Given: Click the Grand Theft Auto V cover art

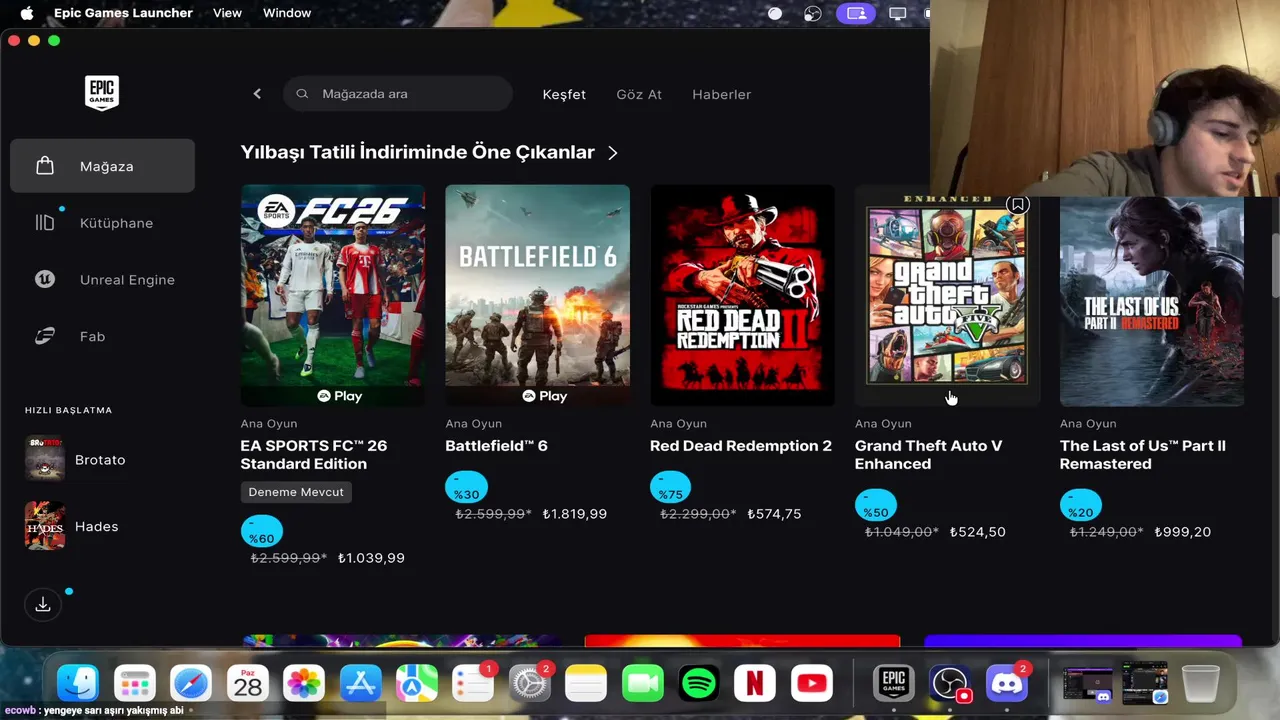Looking at the screenshot, I should coord(947,295).
